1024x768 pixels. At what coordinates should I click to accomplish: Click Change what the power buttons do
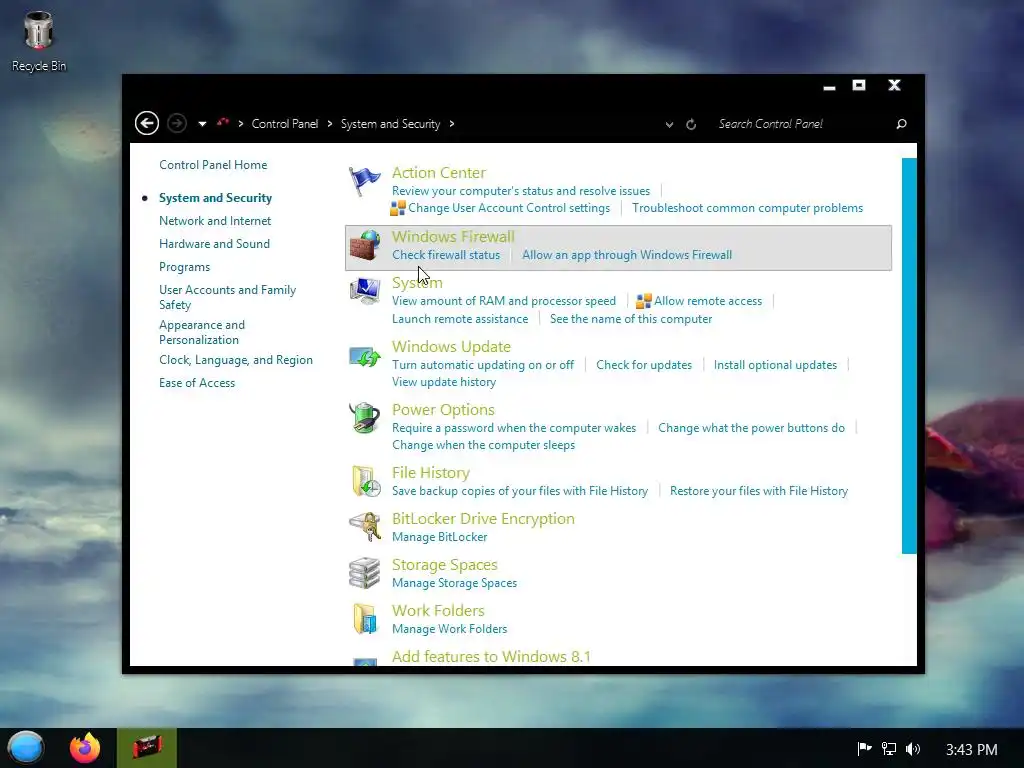click(x=751, y=428)
